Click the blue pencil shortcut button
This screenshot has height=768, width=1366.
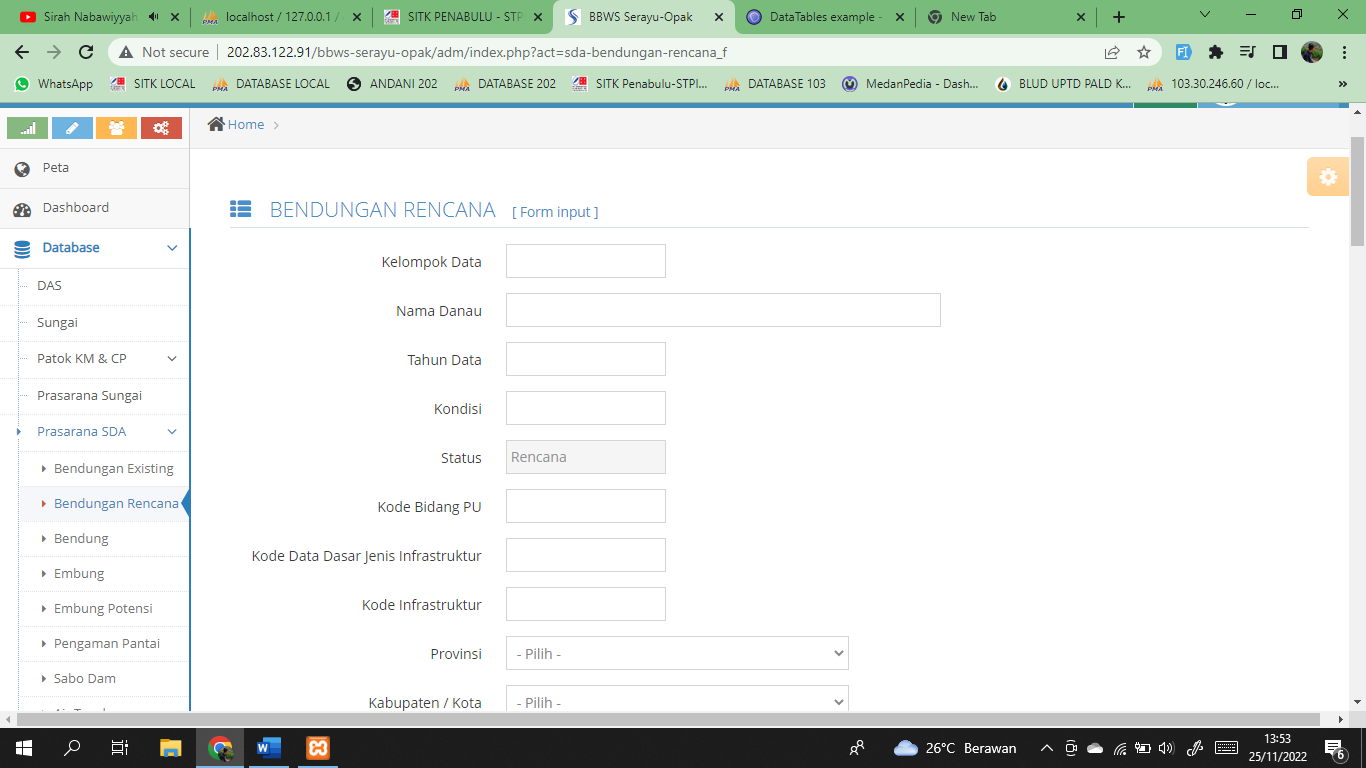(72, 128)
